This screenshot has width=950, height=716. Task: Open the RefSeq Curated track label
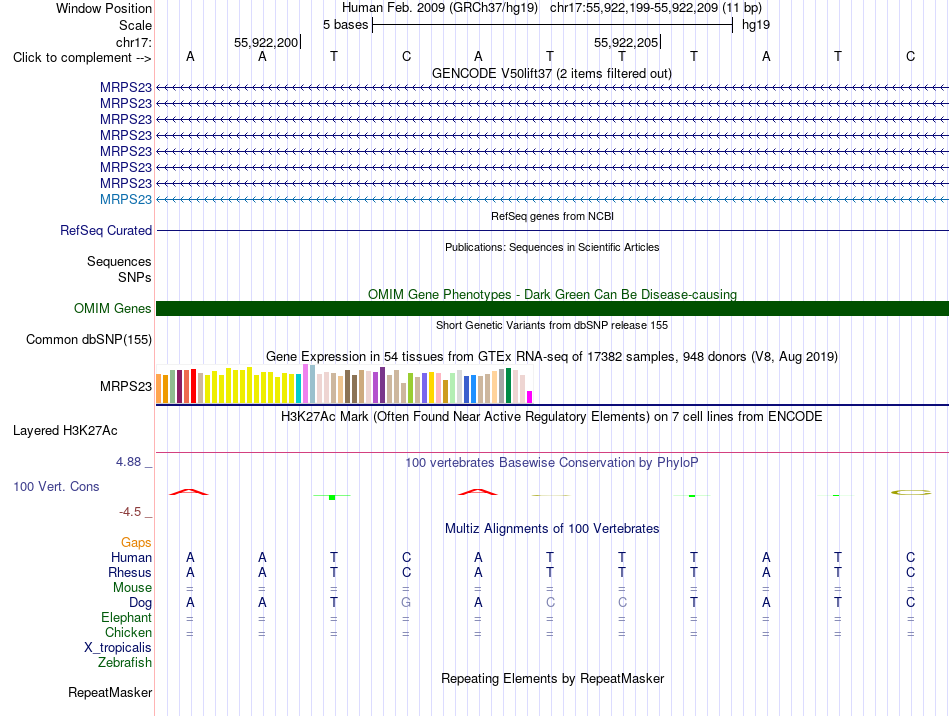pos(106,230)
